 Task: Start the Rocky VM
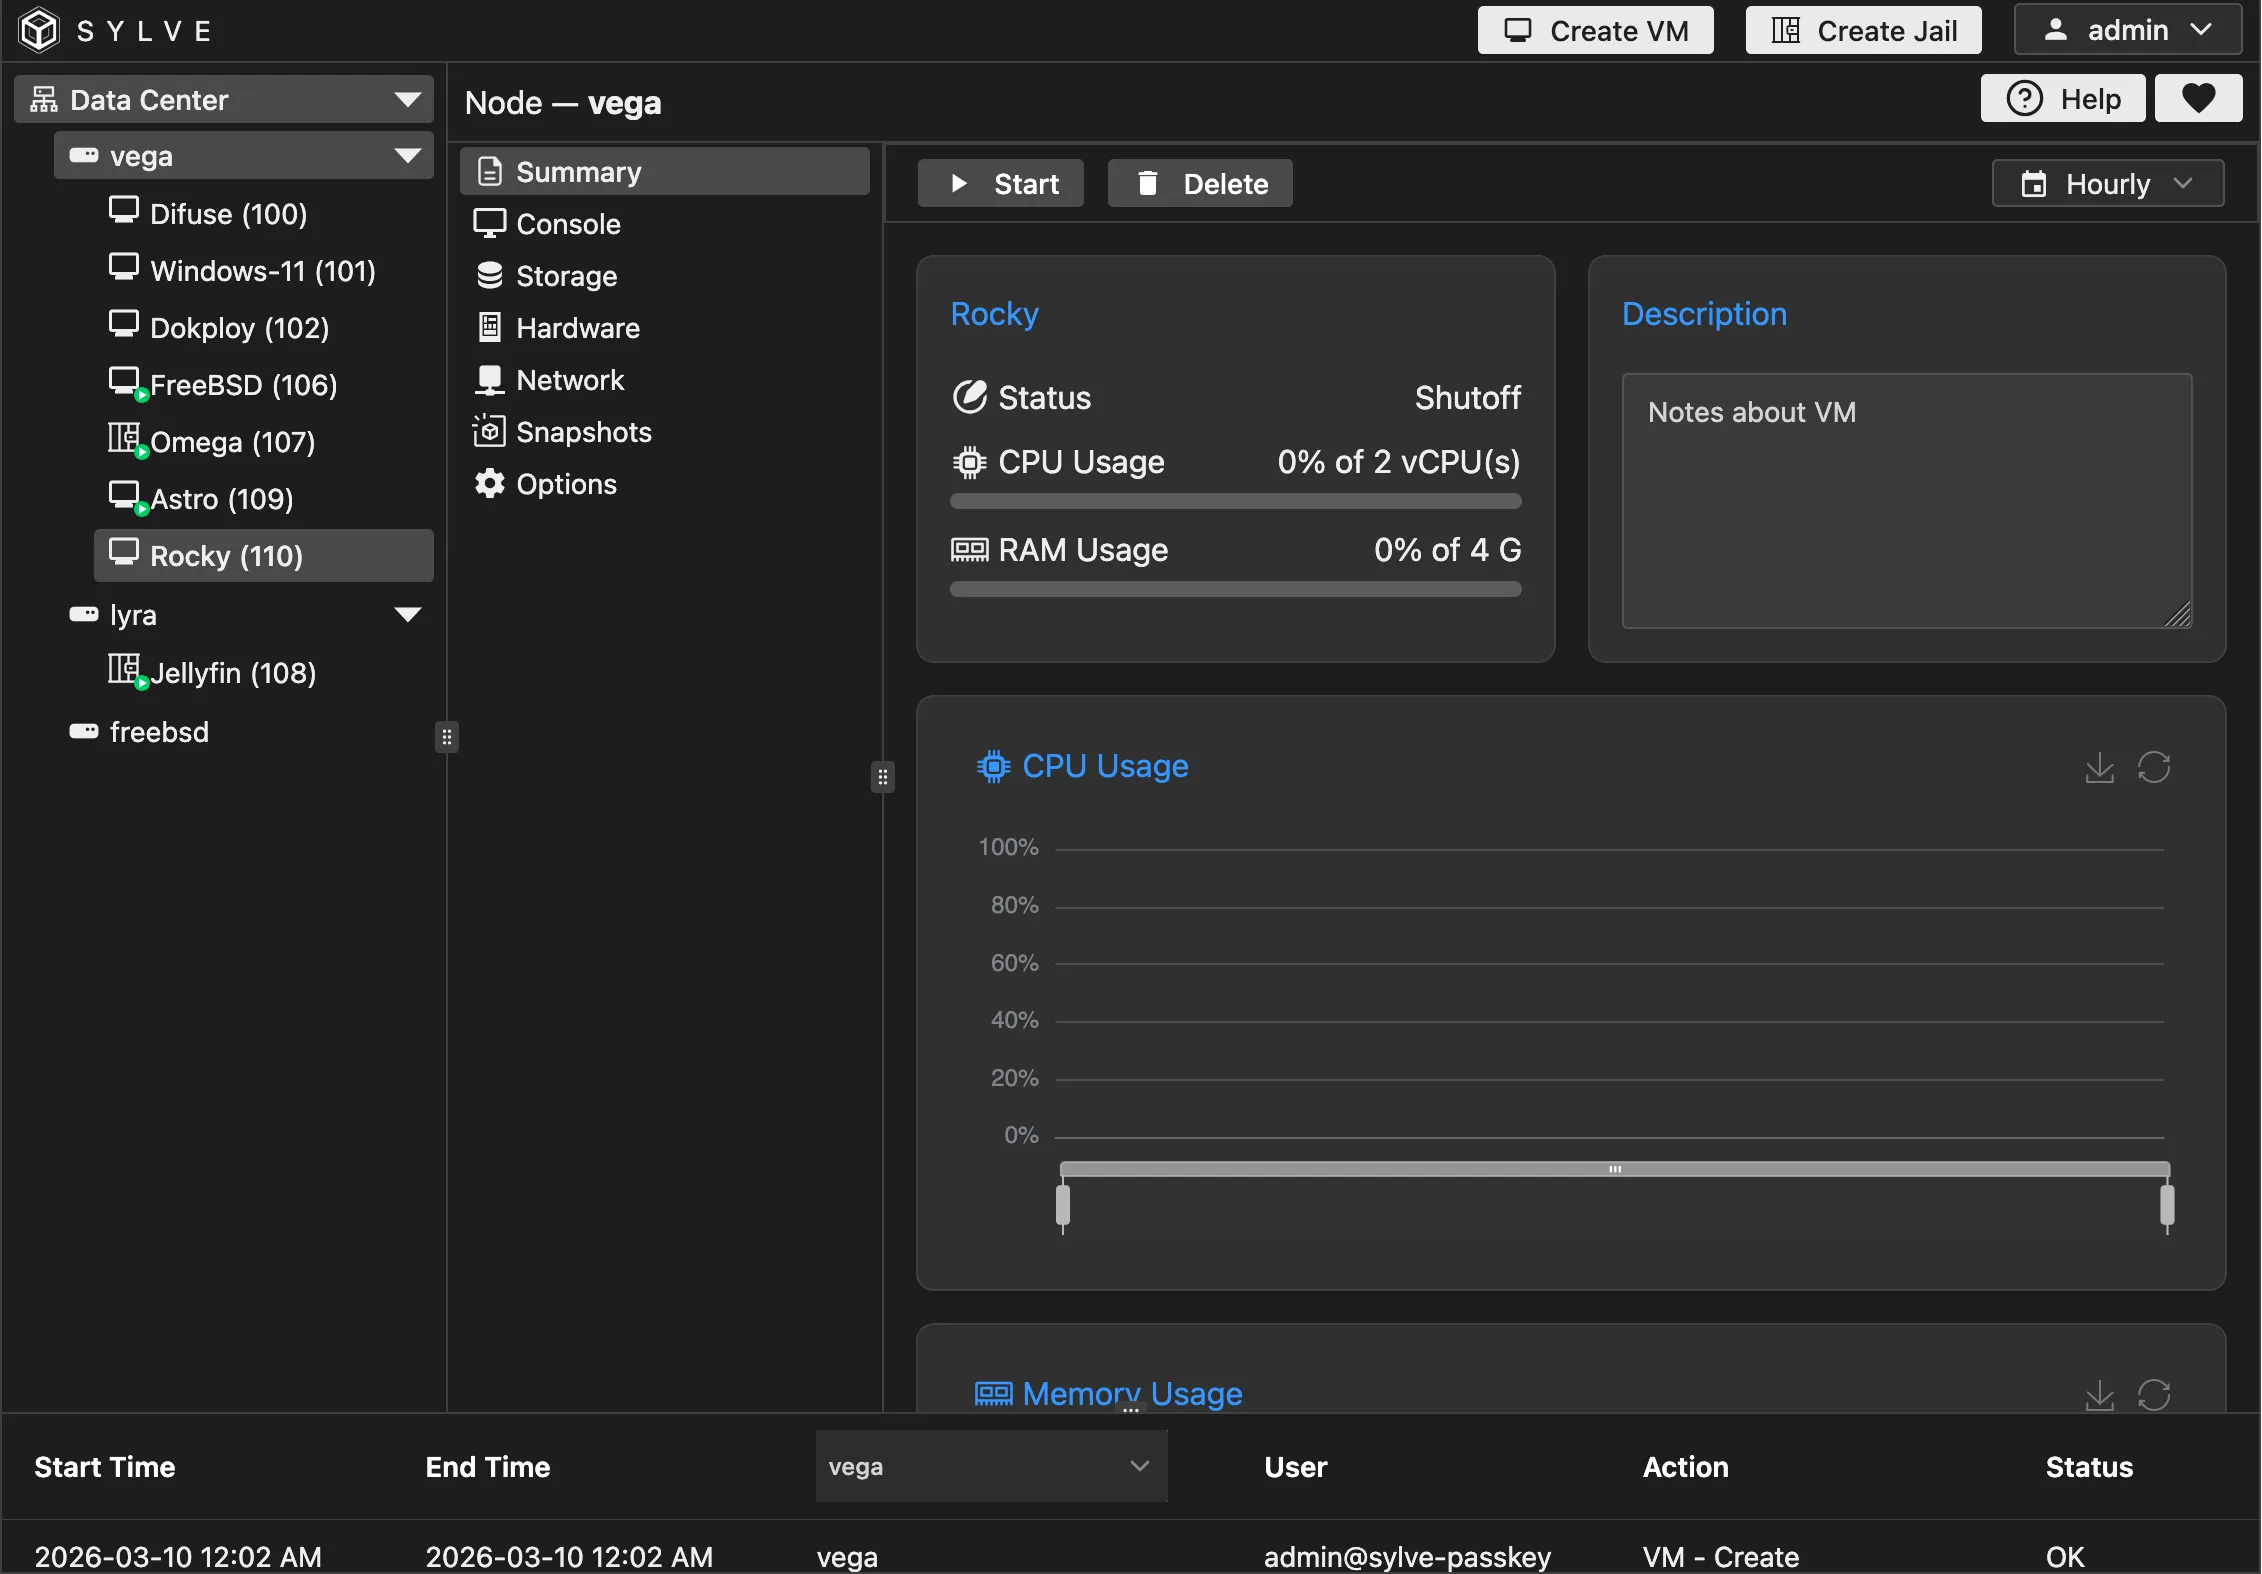click(1001, 184)
